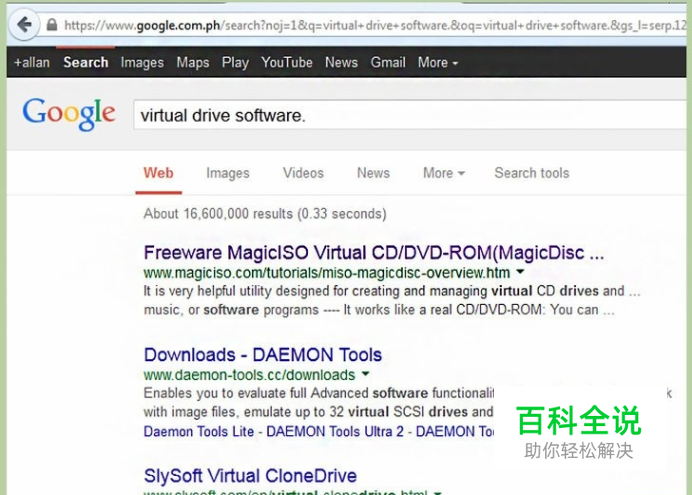Select the Web results tab
The image size is (692, 495).
(158, 173)
